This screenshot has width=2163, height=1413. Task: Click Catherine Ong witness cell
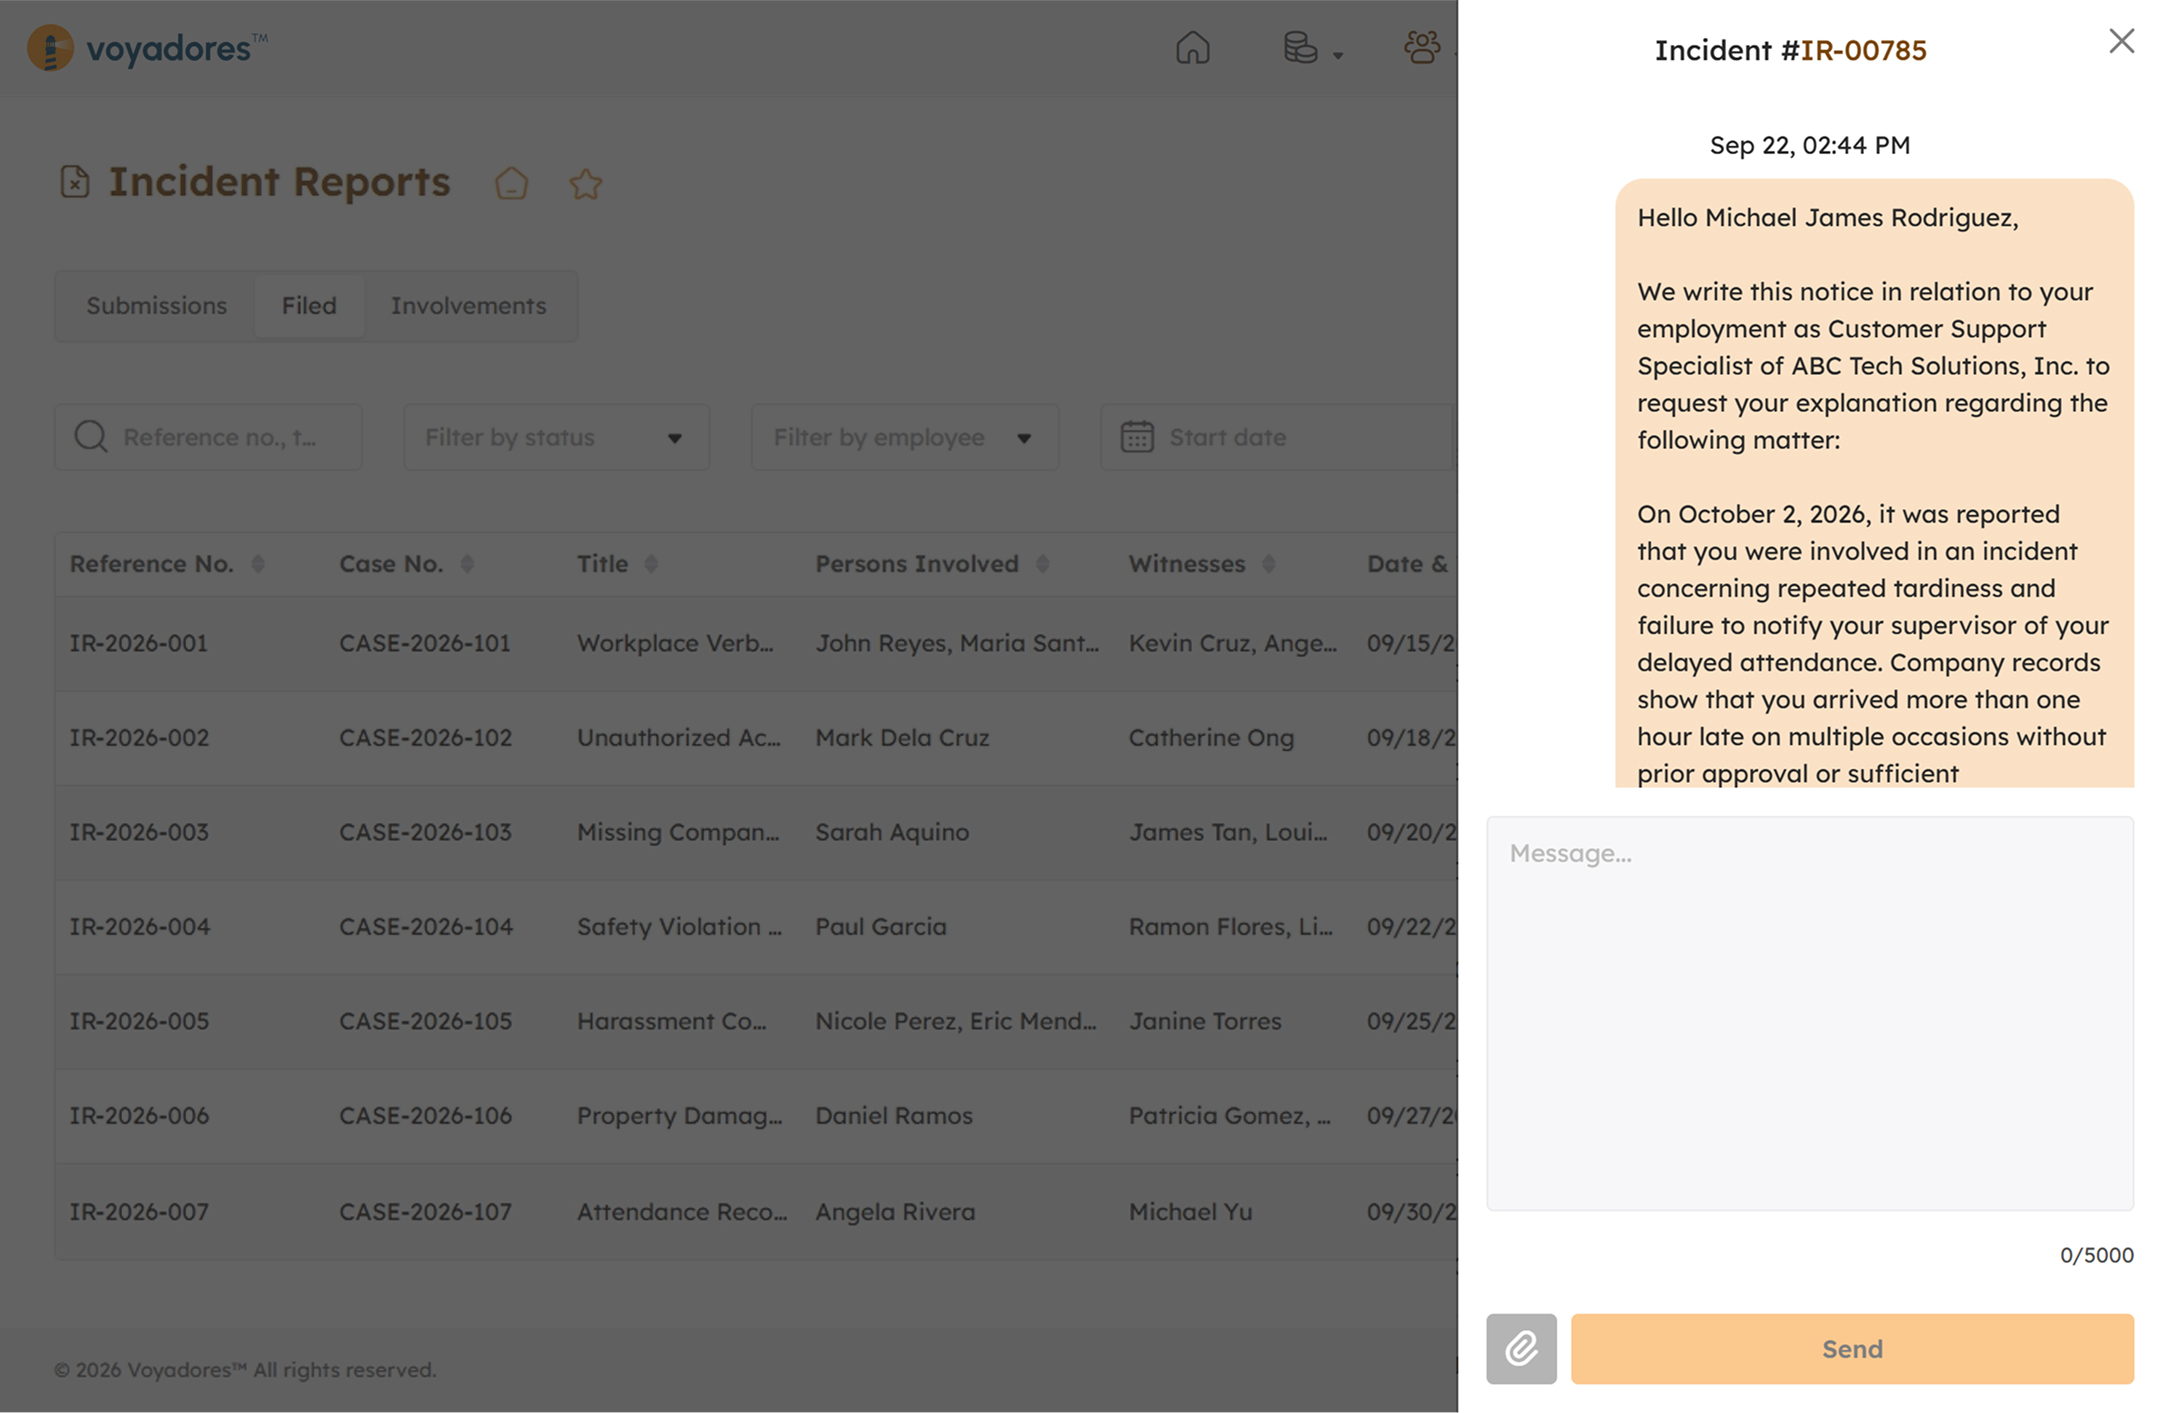[x=1211, y=738]
